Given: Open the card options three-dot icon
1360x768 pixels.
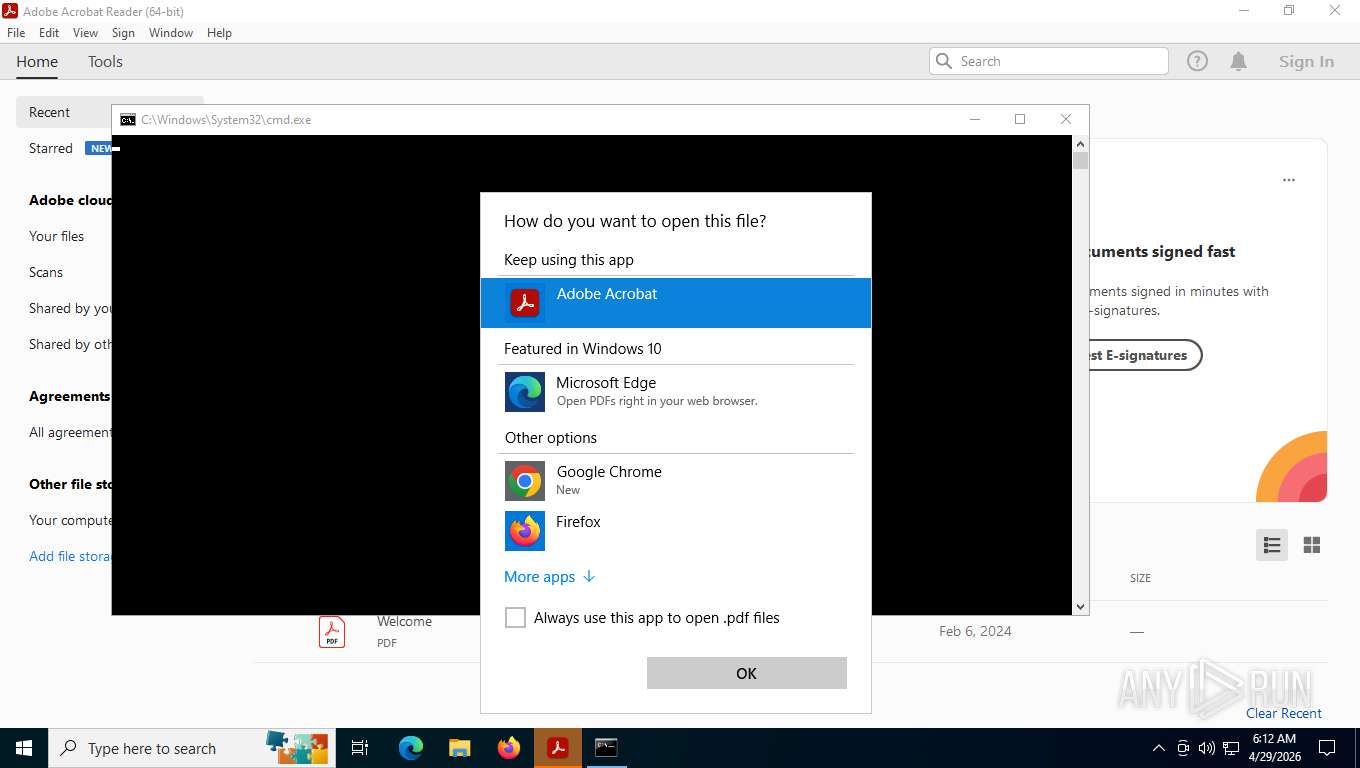Looking at the screenshot, I should (x=1289, y=180).
